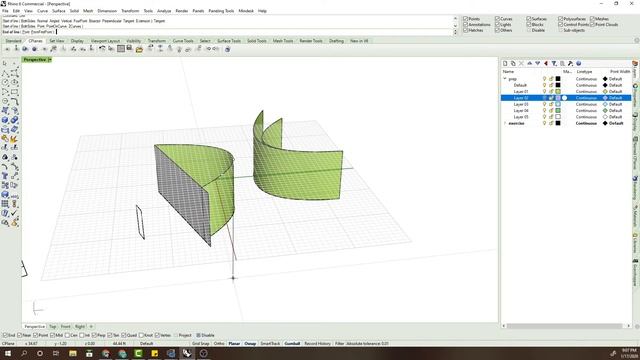Toggle Planar in status bar
The width and height of the screenshot is (640, 360).
tap(234, 344)
